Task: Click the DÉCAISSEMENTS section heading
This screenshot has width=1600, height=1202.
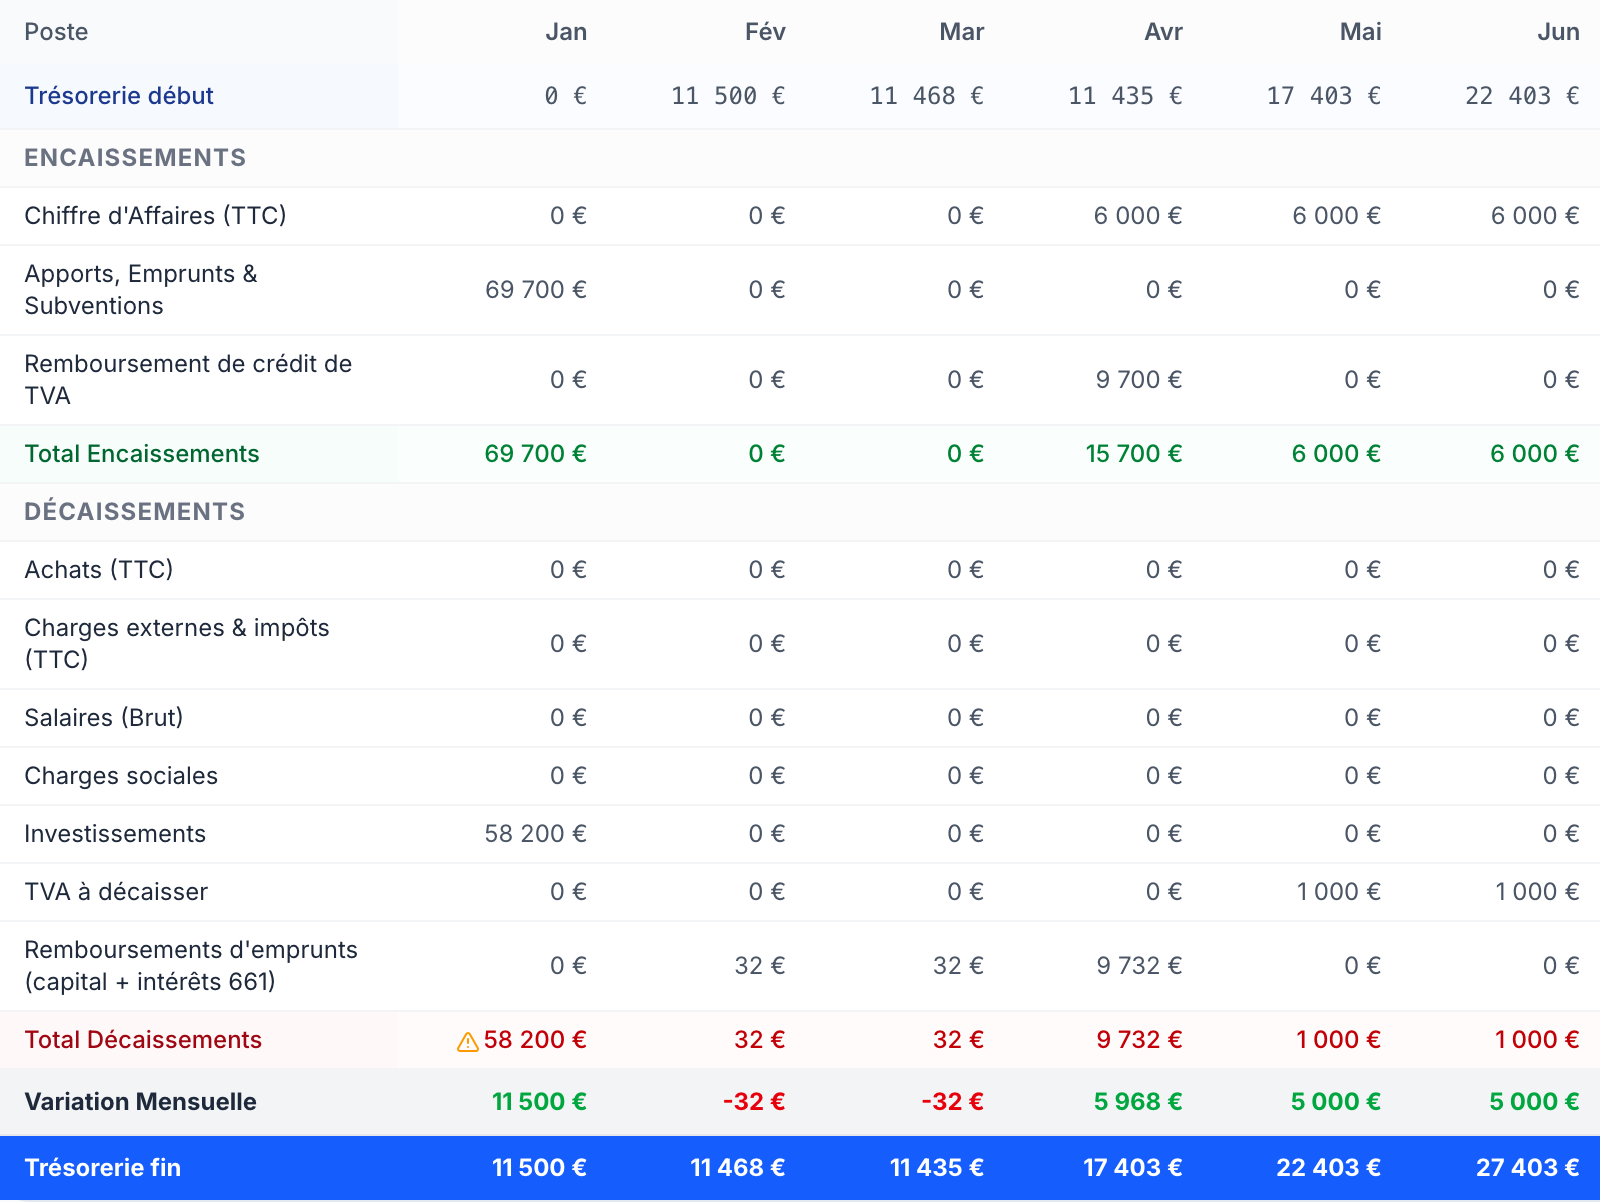Action: [135, 512]
